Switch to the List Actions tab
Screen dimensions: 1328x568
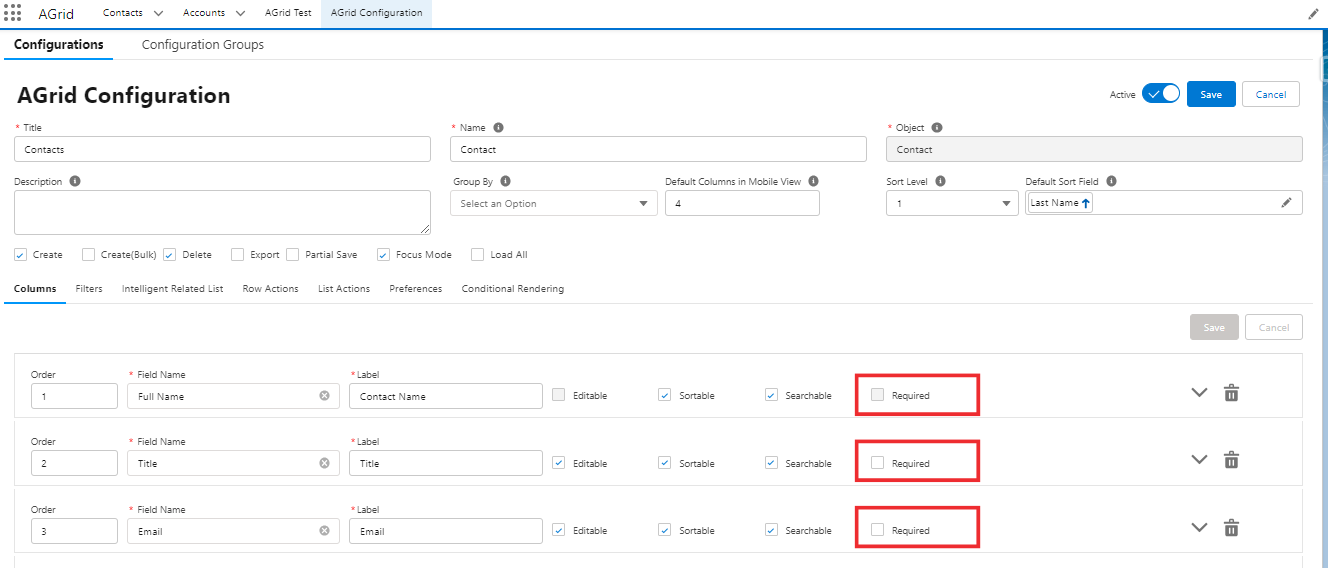click(x=344, y=289)
